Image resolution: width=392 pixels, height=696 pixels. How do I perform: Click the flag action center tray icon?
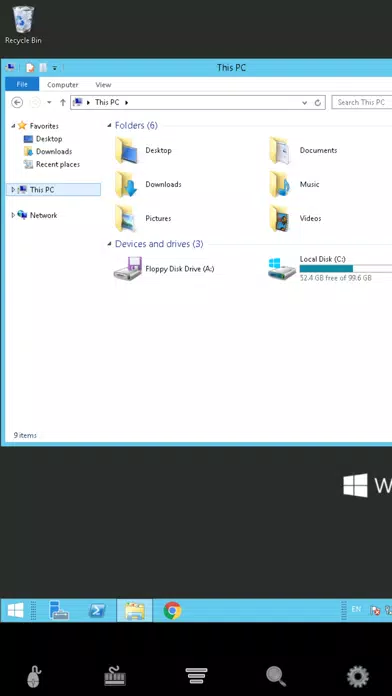tap(375, 610)
